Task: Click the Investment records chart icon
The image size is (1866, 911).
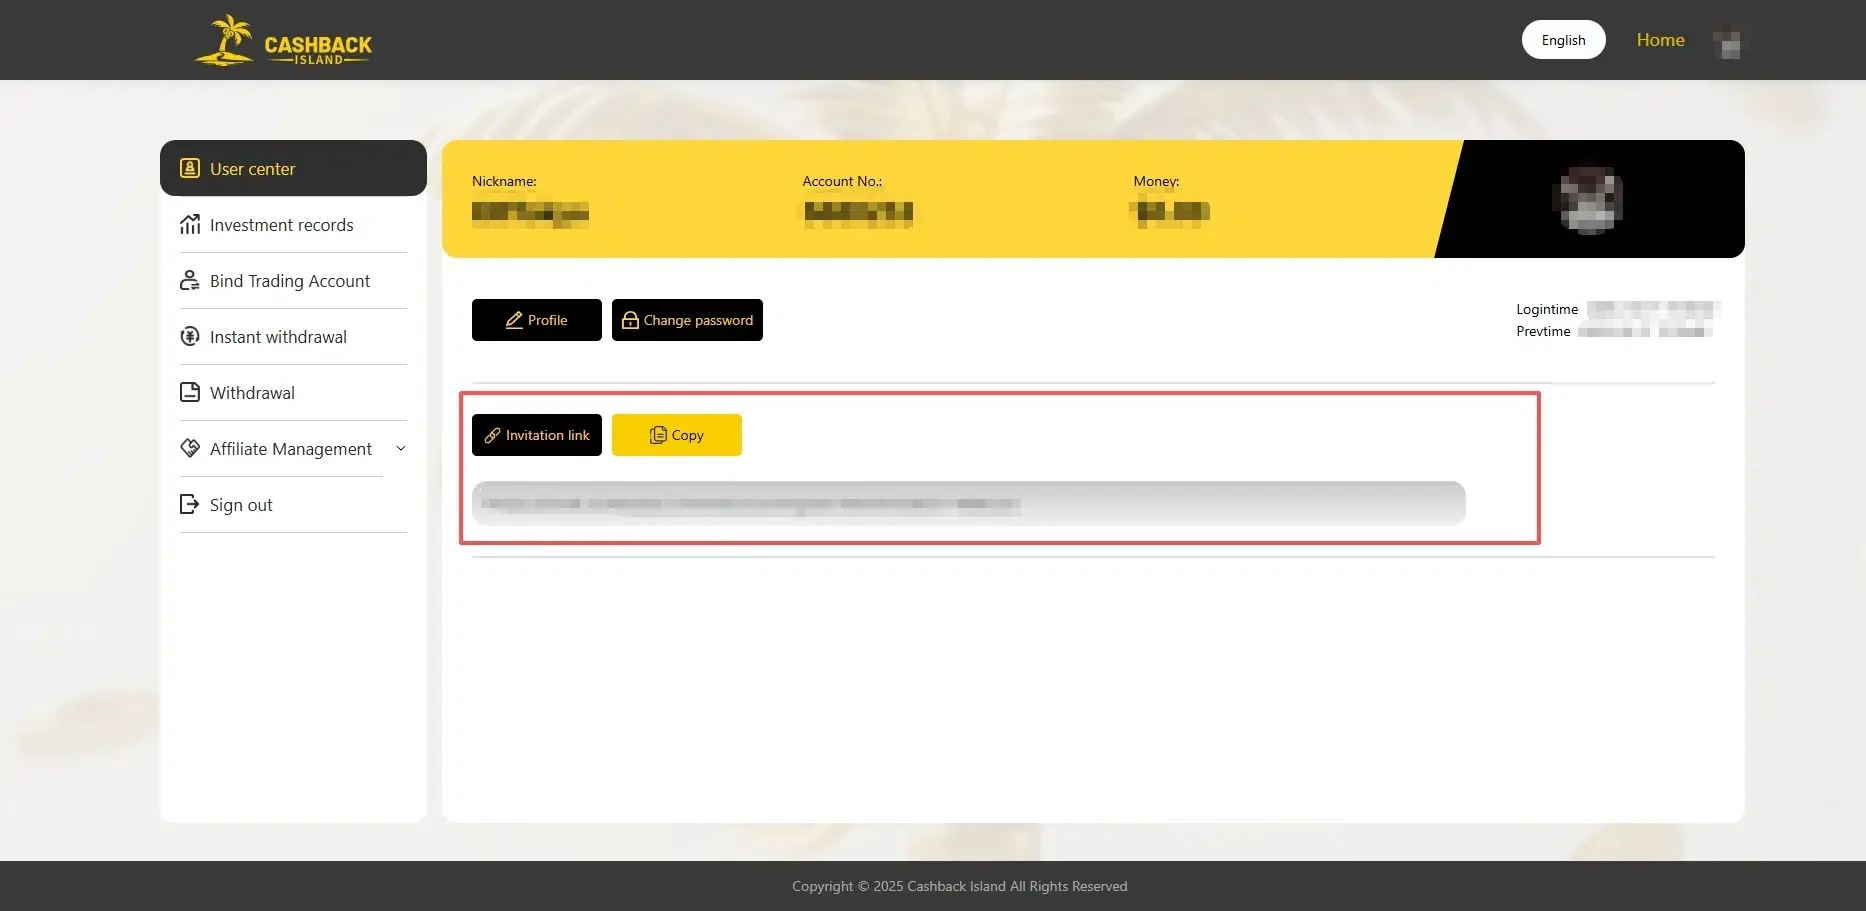Action: pos(190,225)
